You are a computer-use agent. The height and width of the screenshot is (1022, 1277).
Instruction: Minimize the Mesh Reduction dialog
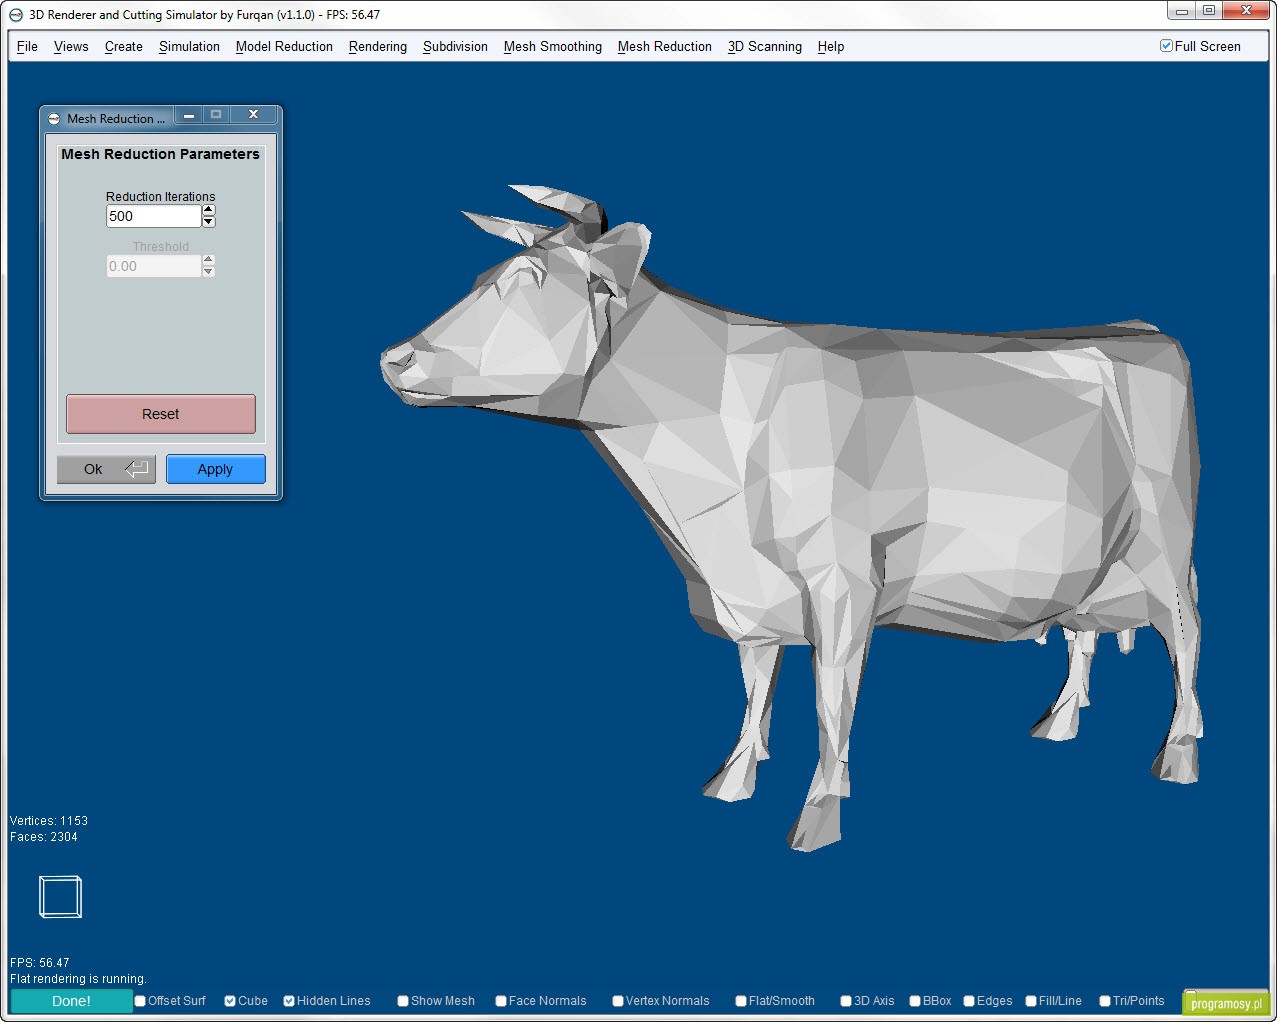(x=189, y=115)
